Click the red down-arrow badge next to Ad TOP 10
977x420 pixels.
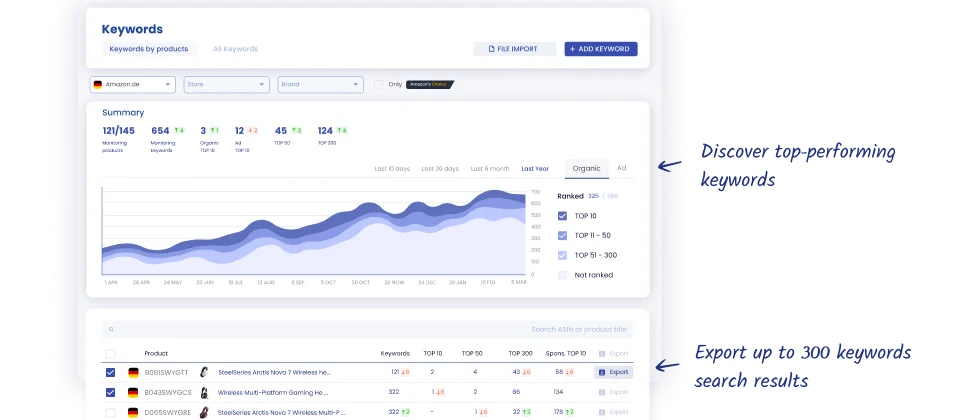pos(253,131)
